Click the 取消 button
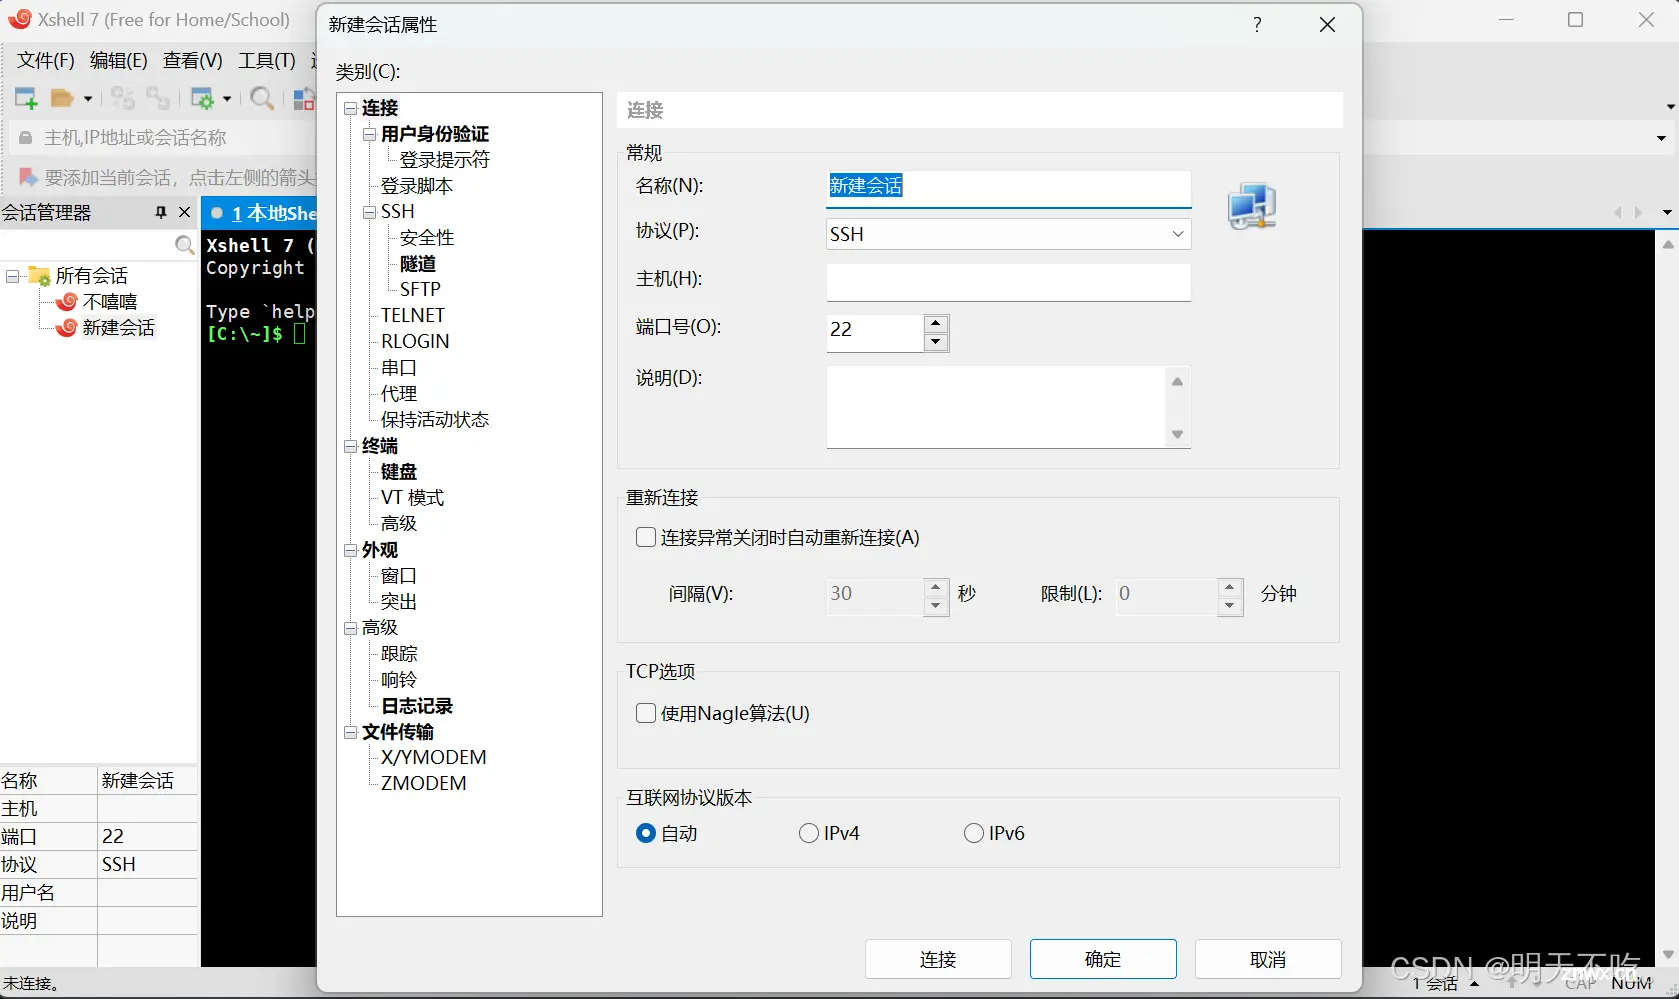The width and height of the screenshot is (1679, 999). coord(1268,959)
